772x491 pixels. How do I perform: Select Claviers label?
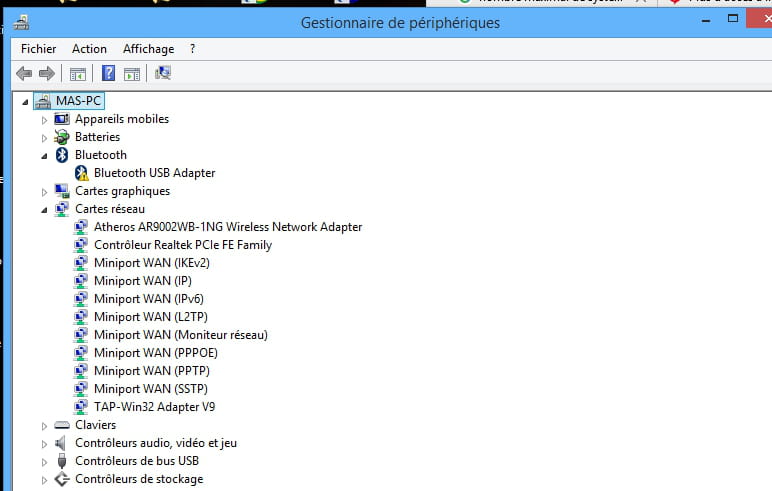96,425
